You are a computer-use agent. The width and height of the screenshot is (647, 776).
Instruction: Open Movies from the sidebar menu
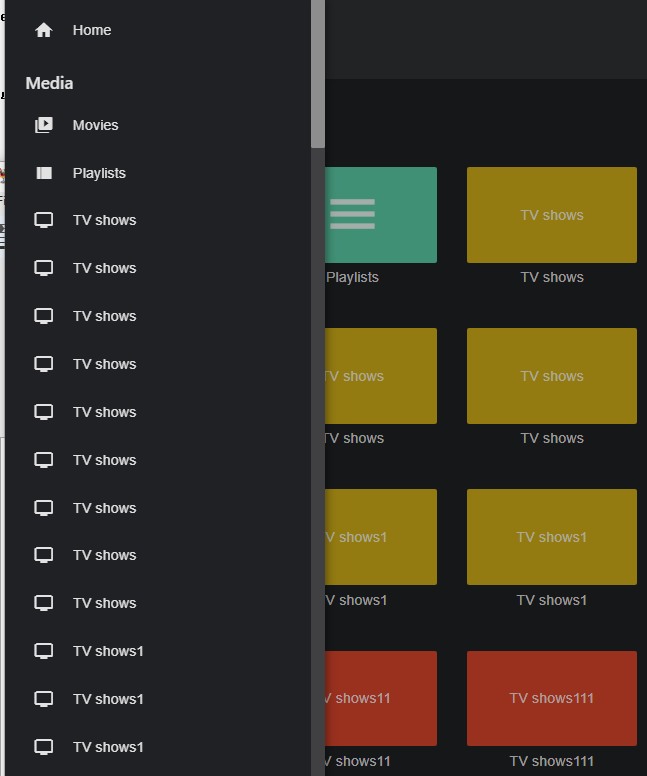point(95,125)
